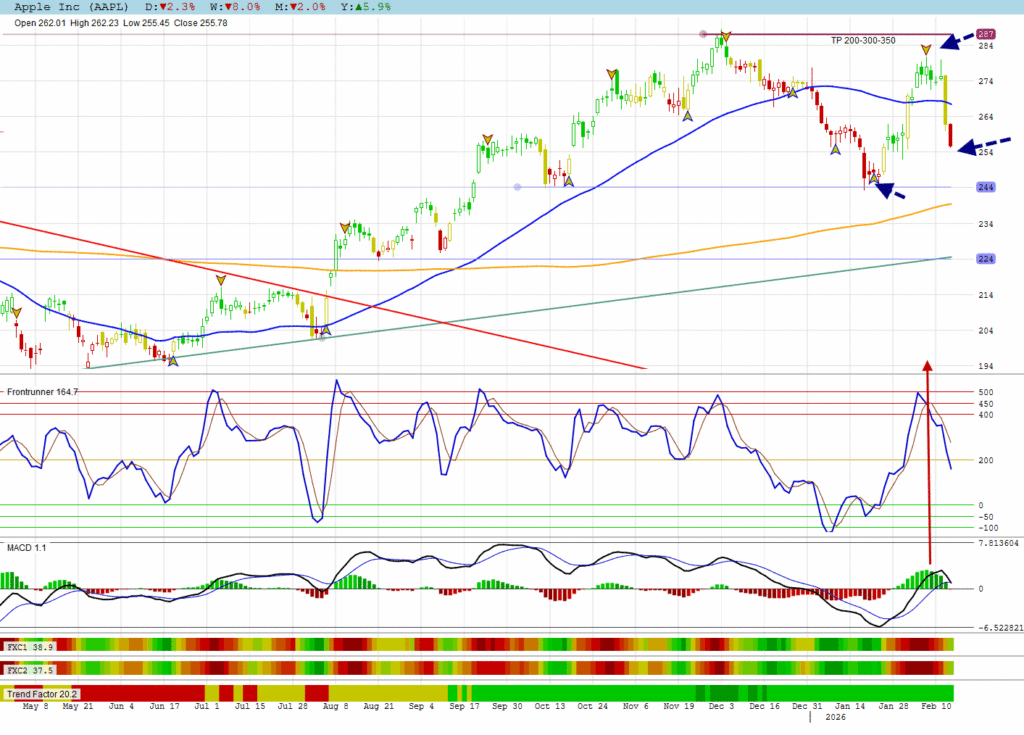Image resolution: width=1024 pixels, height=735 pixels.
Task: Click the Aug 8 date on time axis
Action: pyautogui.click(x=338, y=706)
